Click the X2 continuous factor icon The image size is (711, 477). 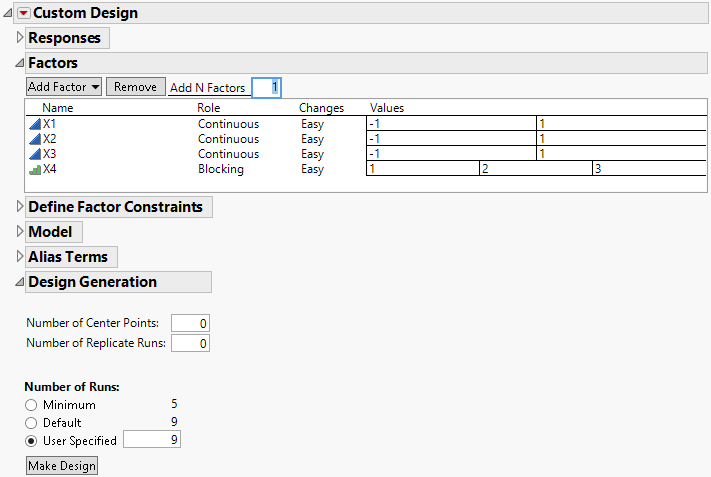[35, 139]
